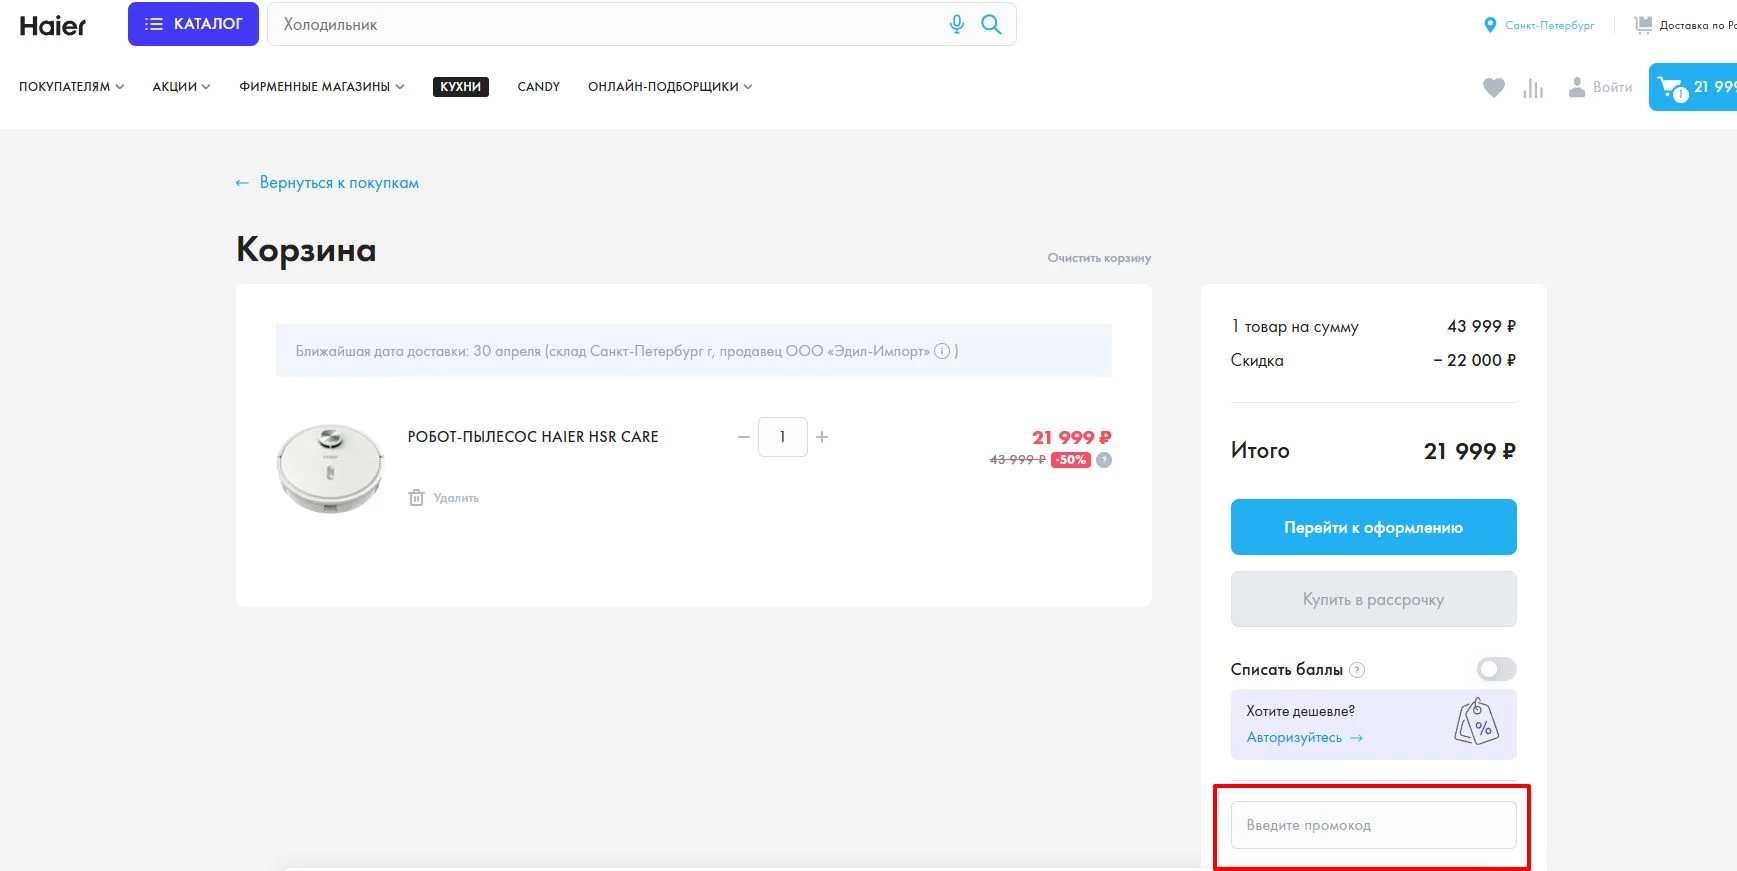
Task: Click the struck-through old price 43 999 ₽
Action: pos(1017,460)
